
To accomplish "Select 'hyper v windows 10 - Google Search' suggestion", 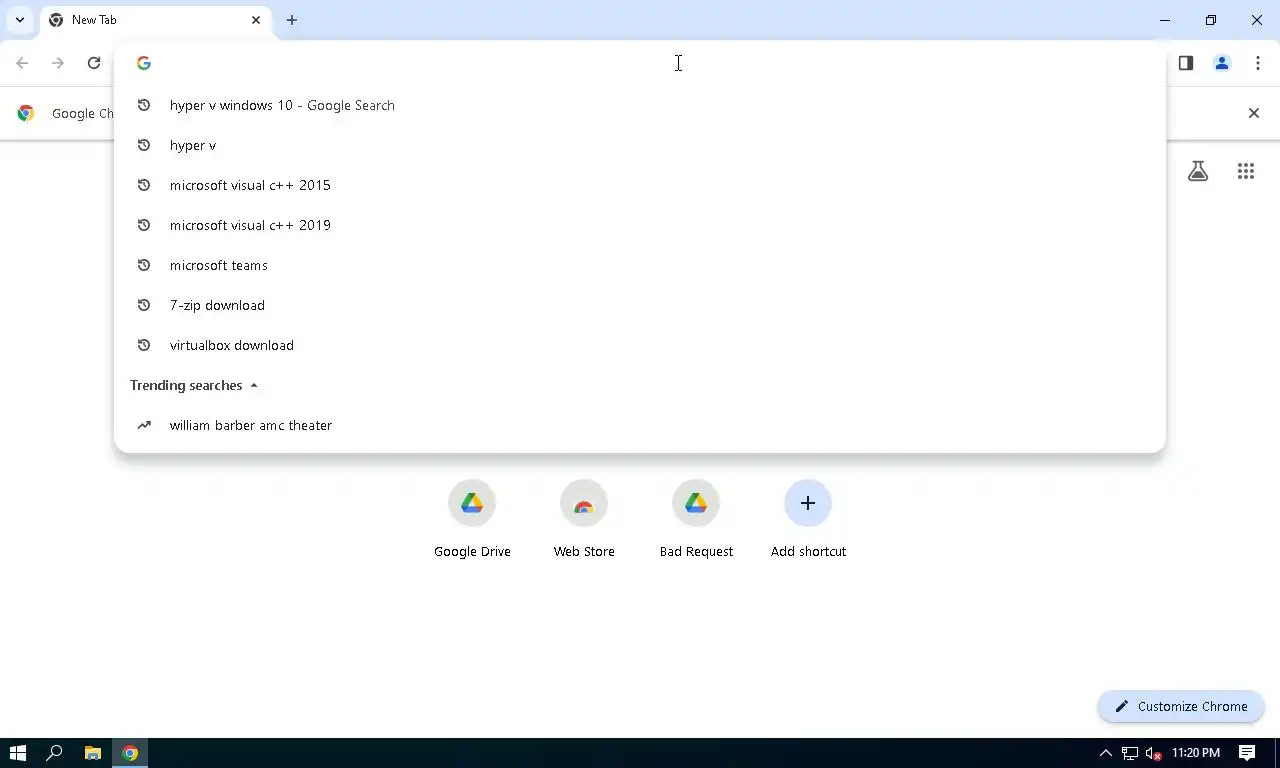I will [640, 105].
